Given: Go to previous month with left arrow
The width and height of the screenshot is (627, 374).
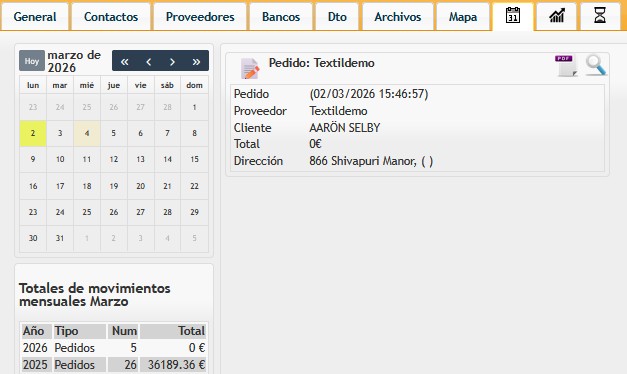Looking at the screenshot, I should pos(148,61).
